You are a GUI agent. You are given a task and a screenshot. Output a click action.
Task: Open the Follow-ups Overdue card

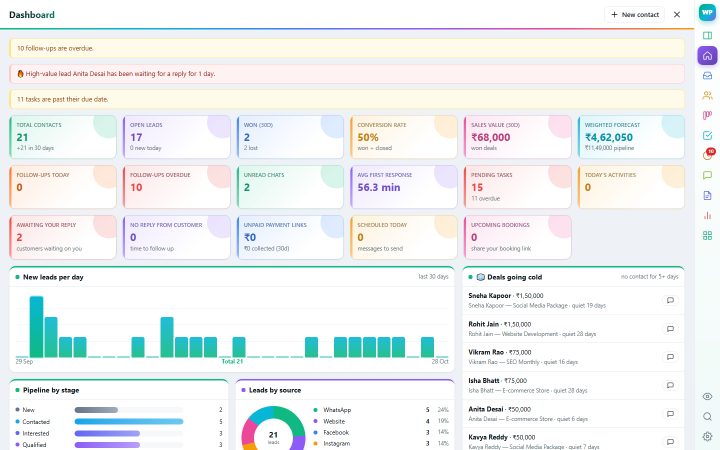point(177,187)
